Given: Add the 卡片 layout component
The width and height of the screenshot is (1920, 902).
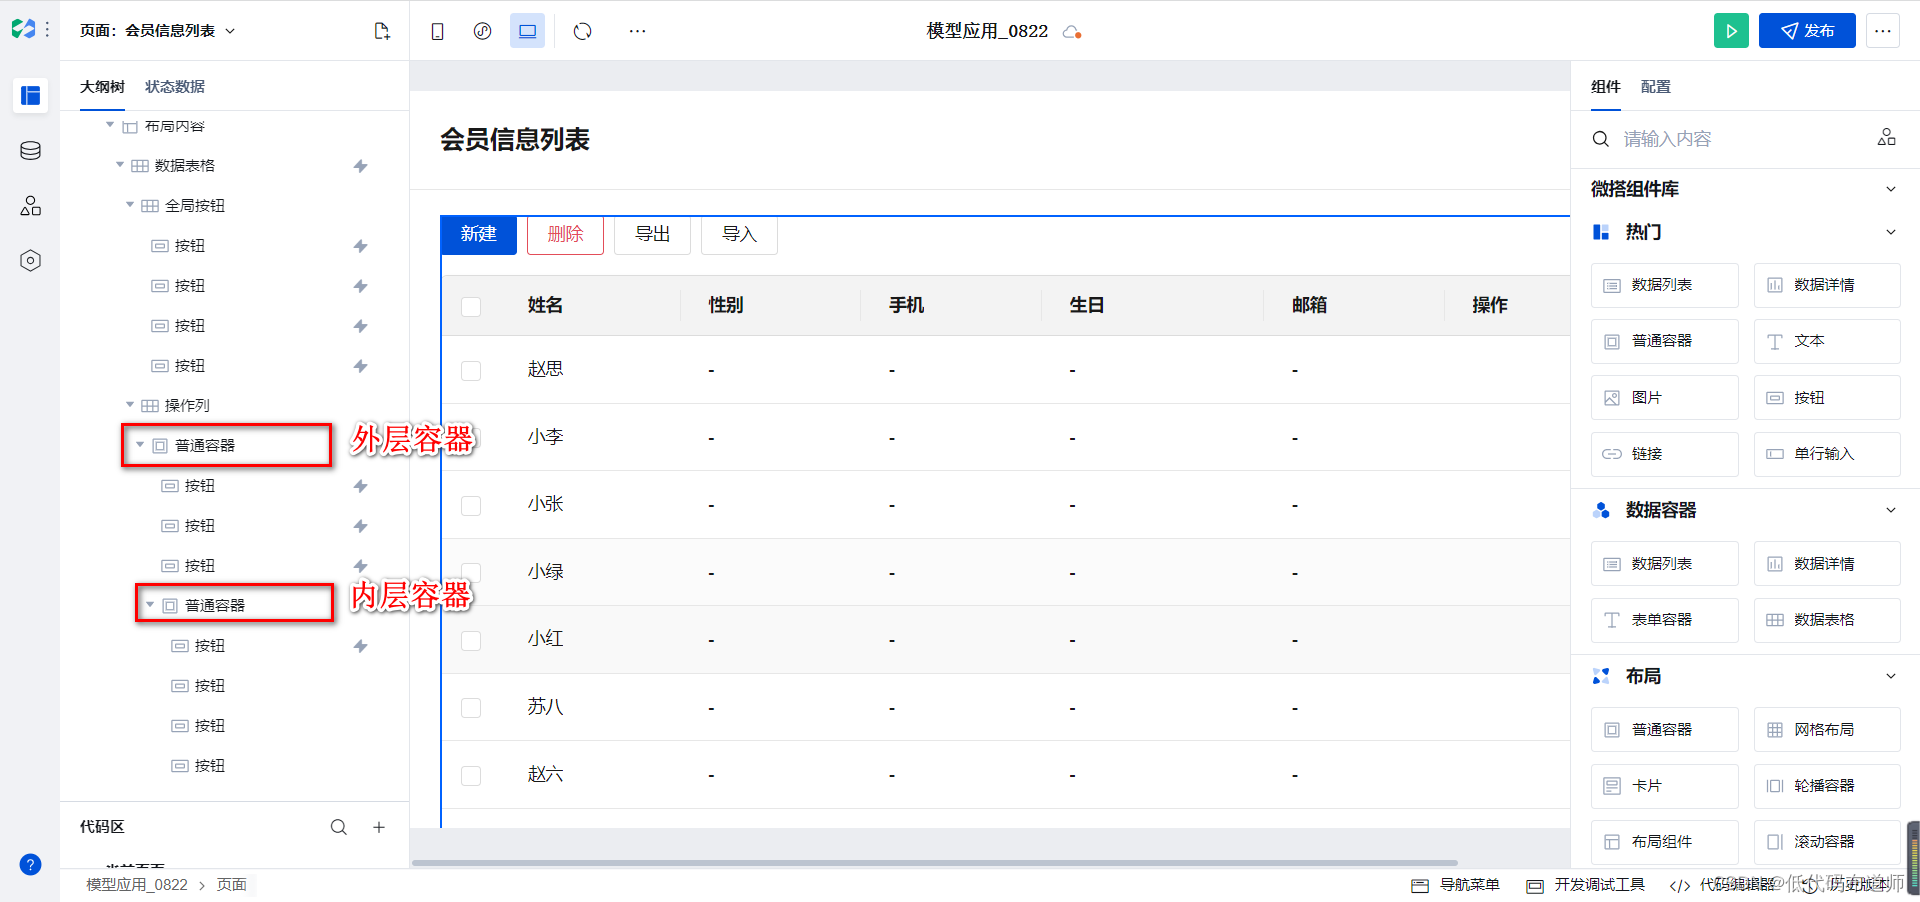Looking at the screenshot, I should (x=1665, y=786).
